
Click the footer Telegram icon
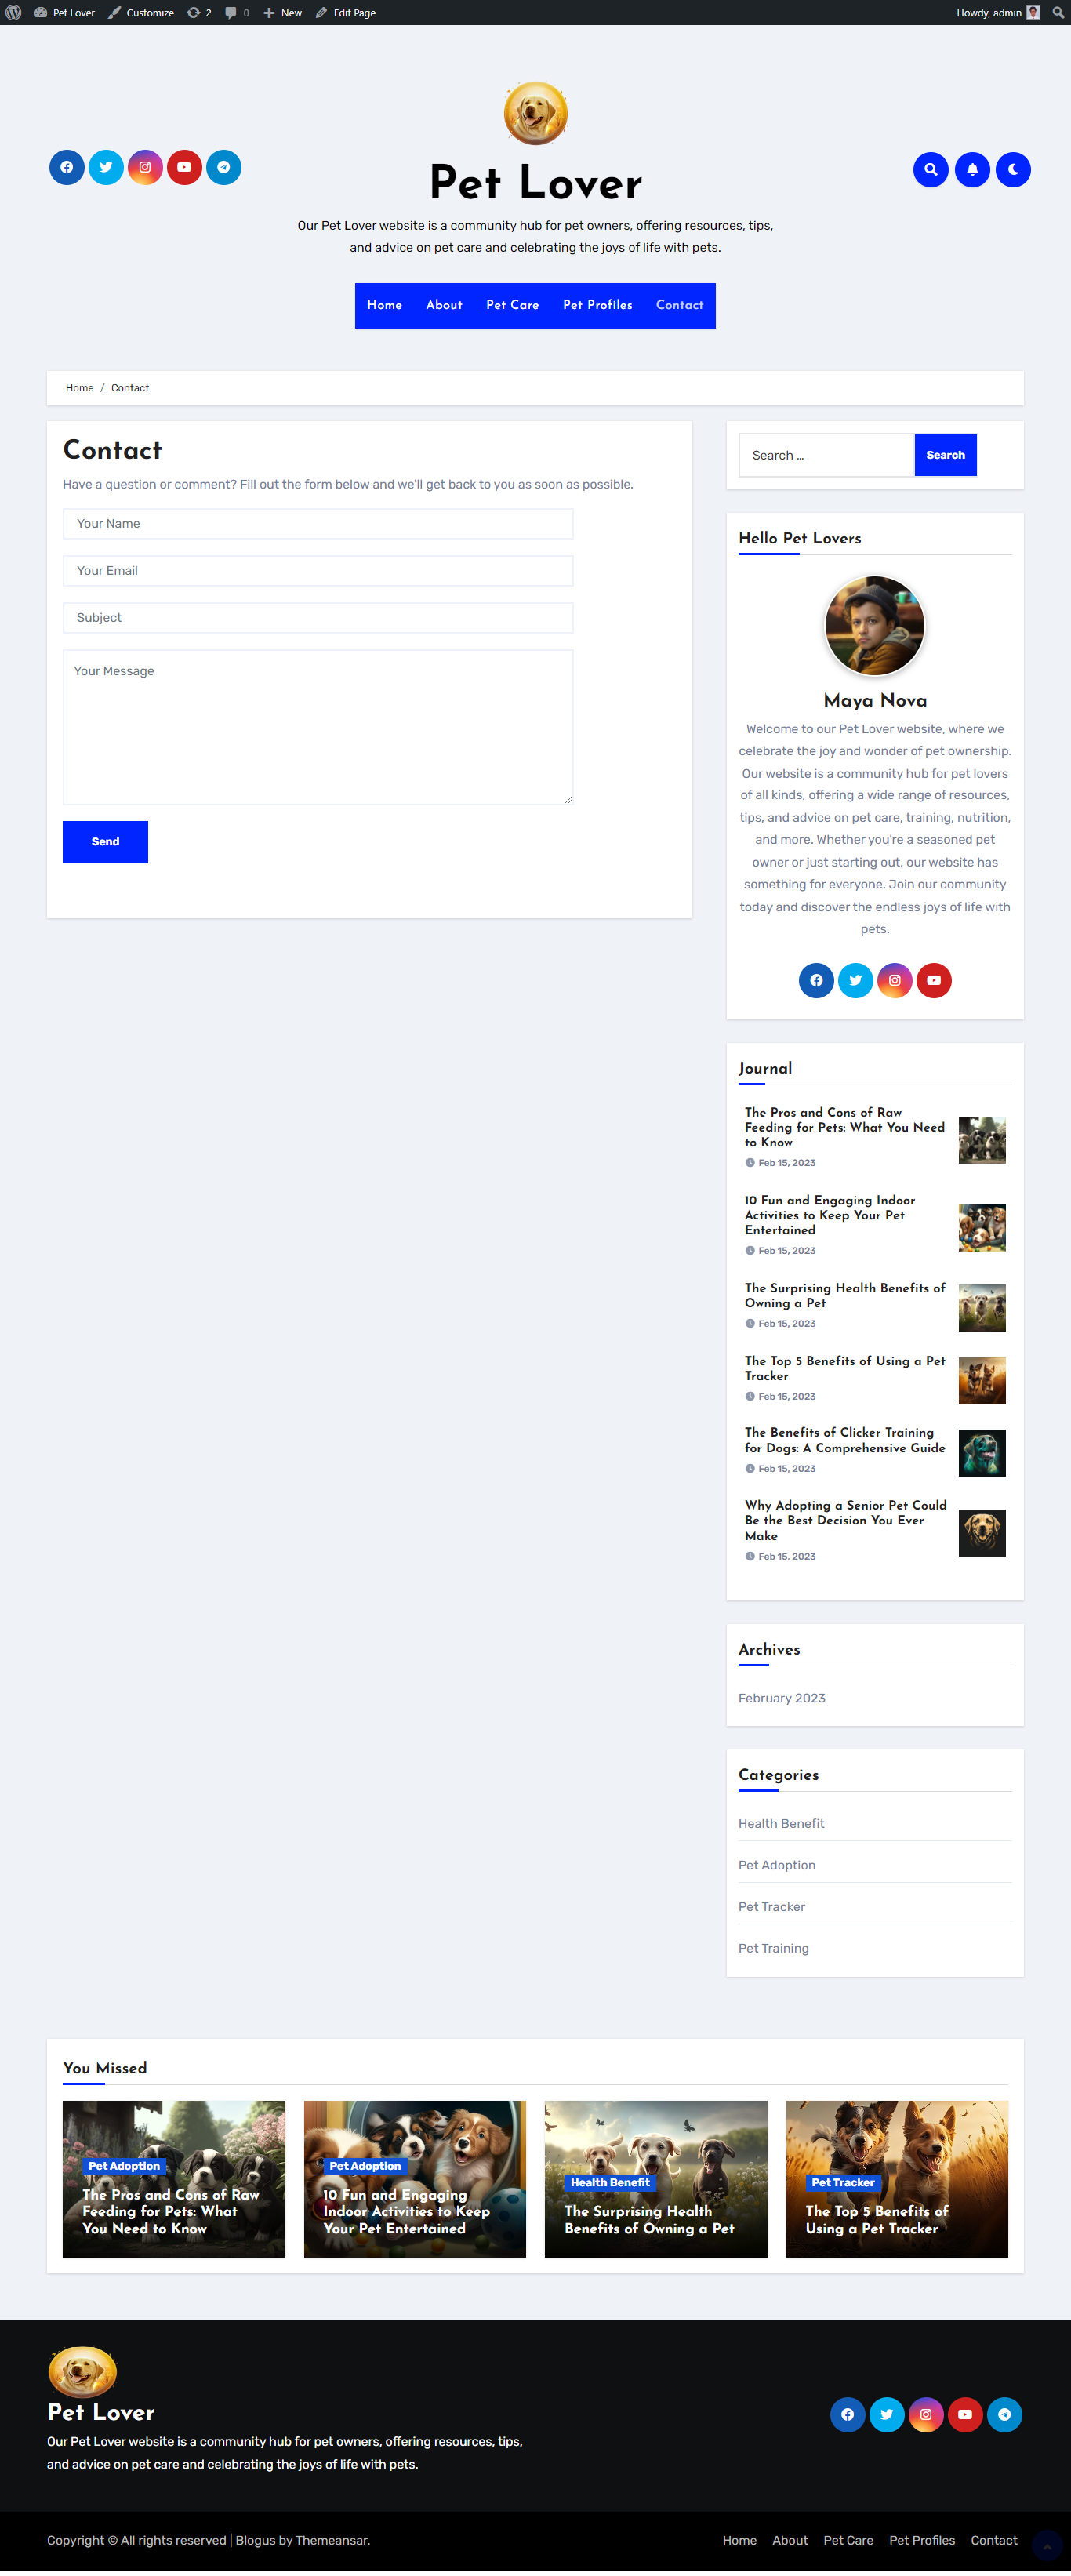click(x=1004, y=2414)
